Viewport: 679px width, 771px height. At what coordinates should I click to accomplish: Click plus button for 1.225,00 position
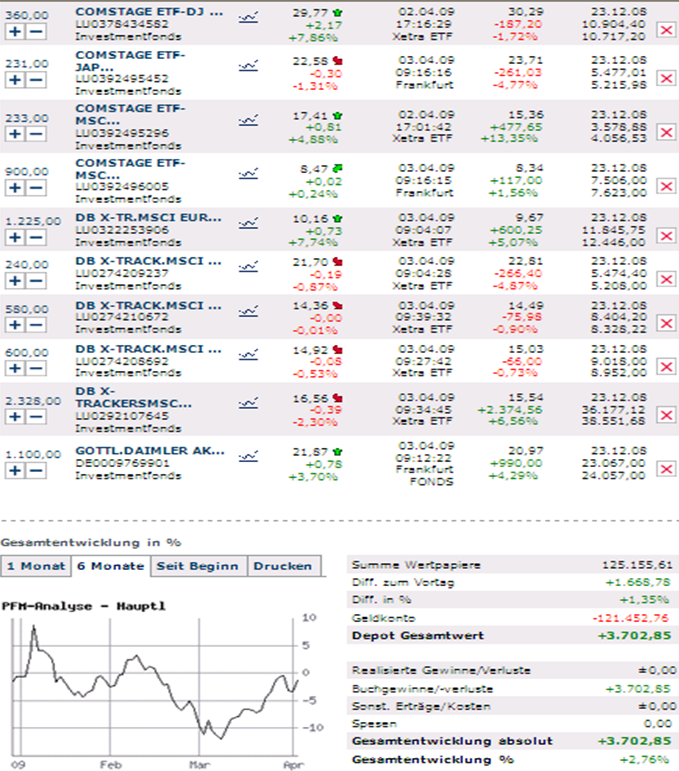(x=15, y=237)
